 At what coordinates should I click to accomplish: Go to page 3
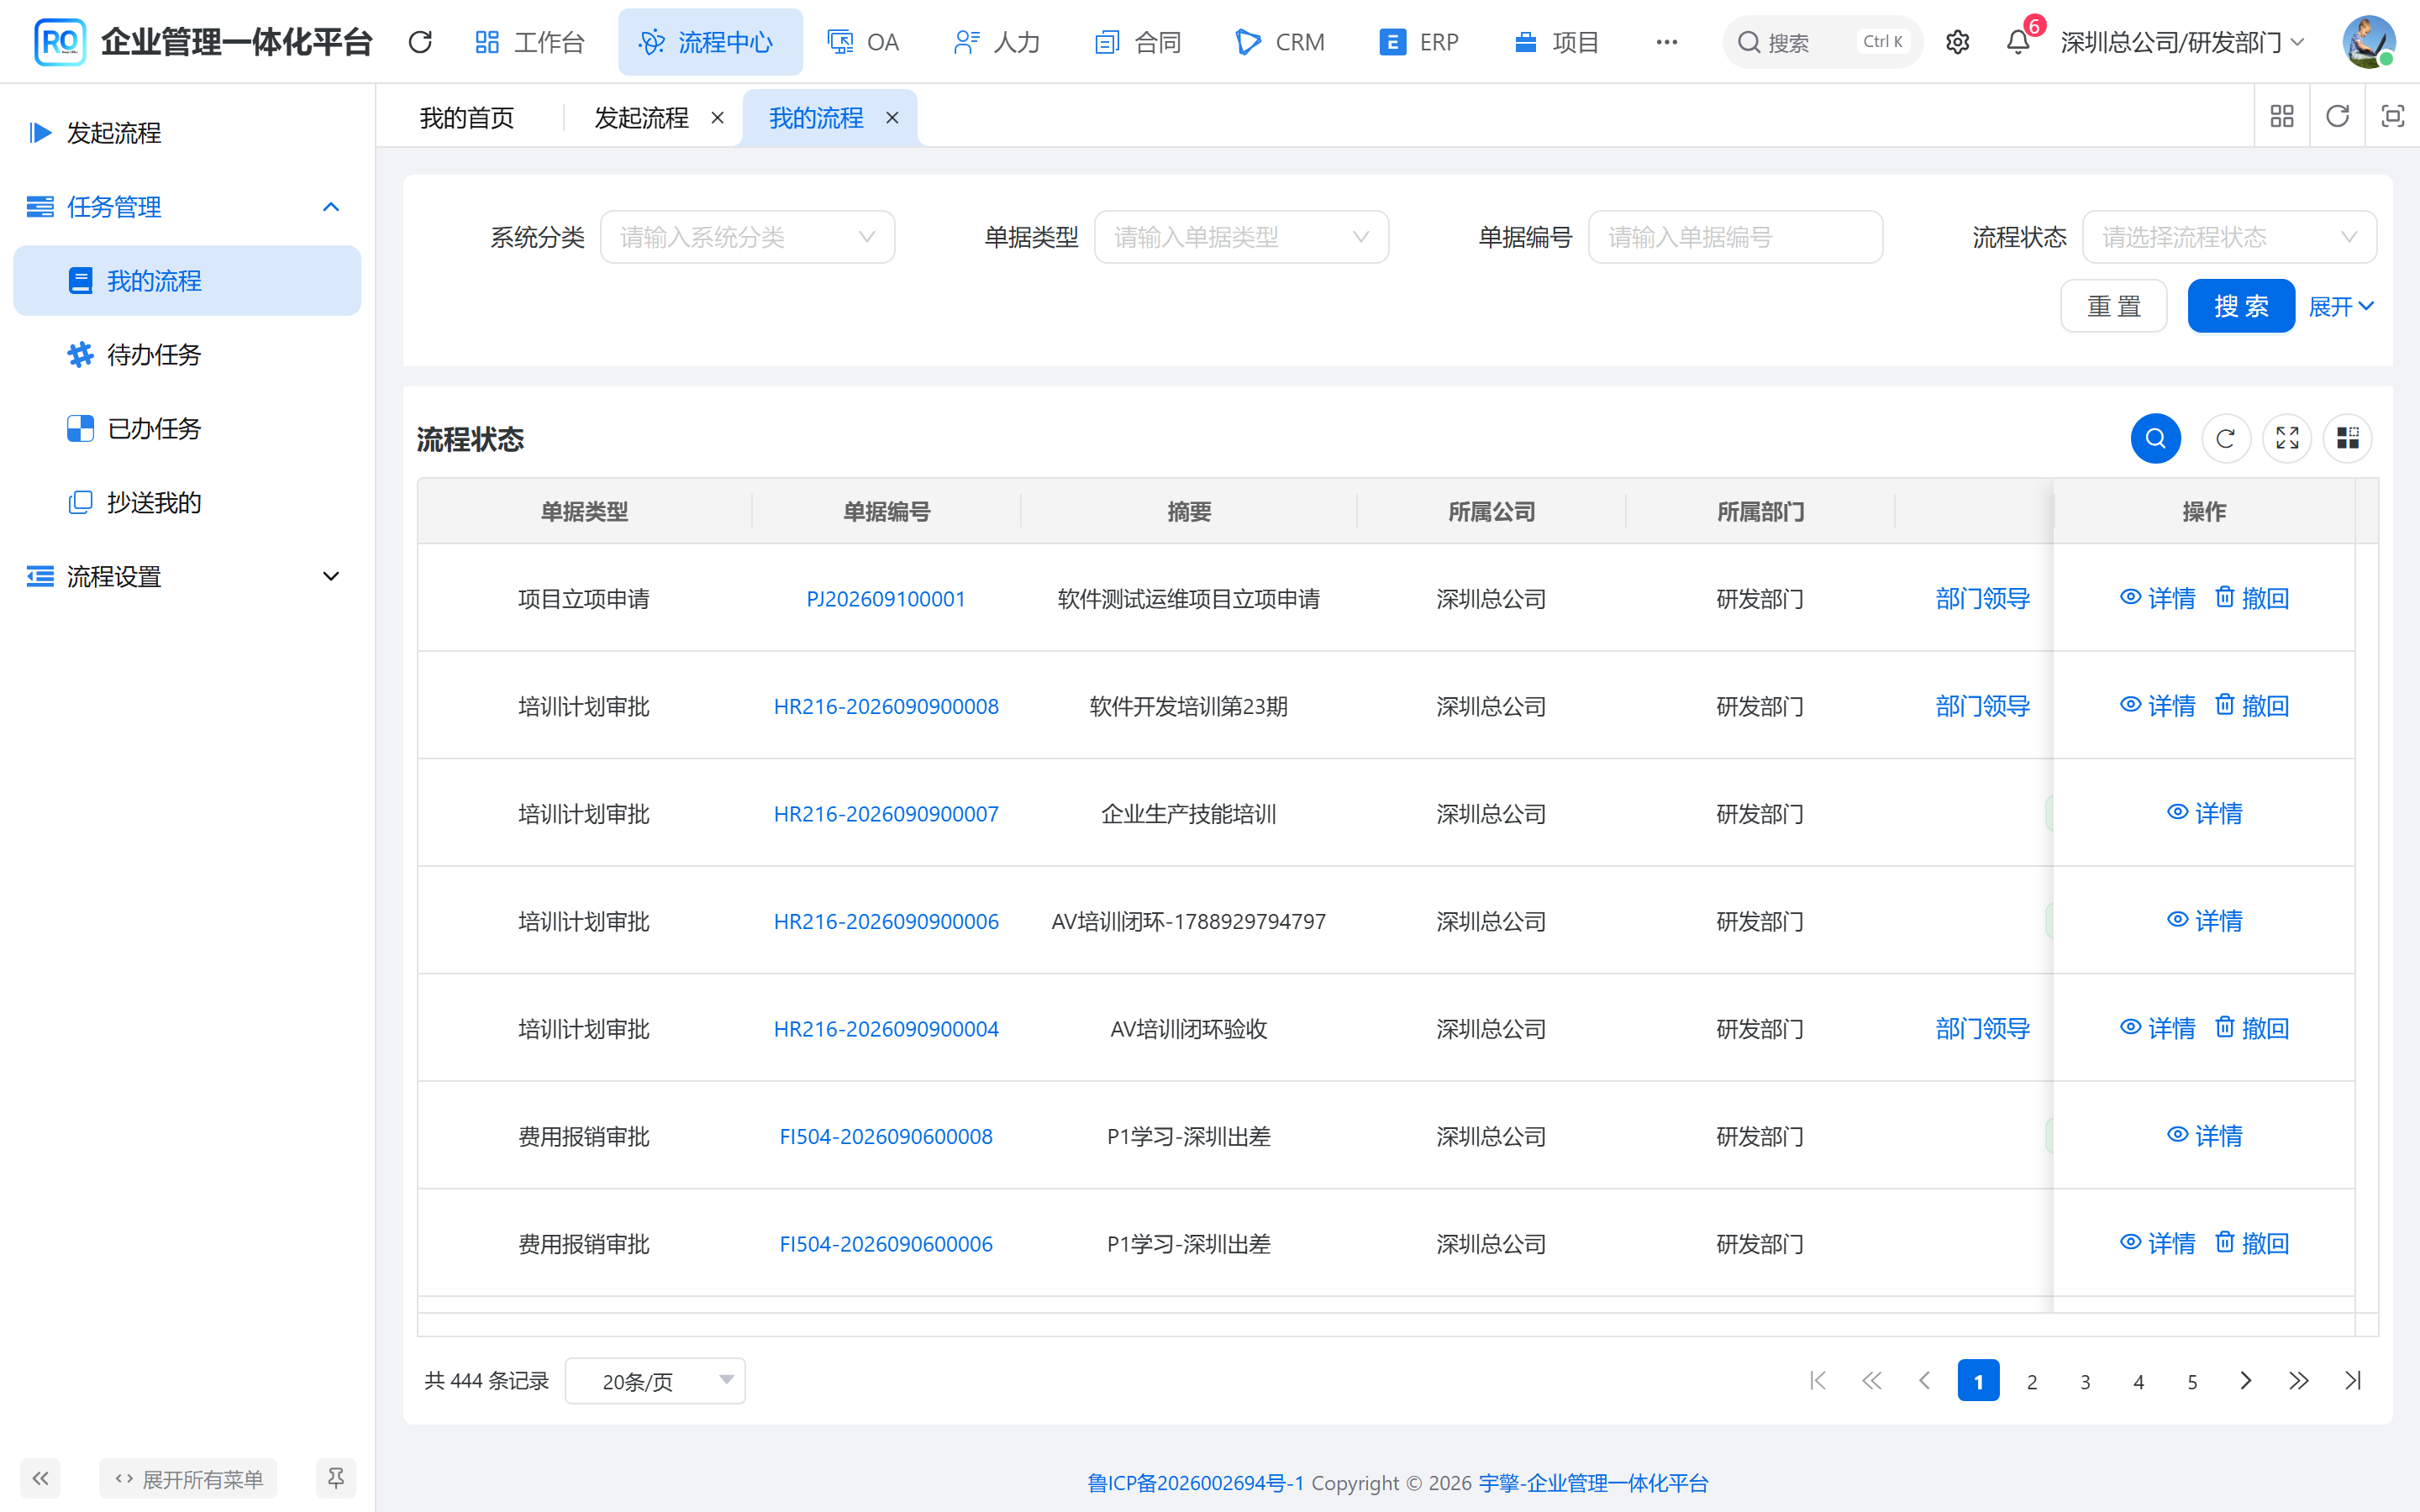(x=2085, y=1381)
